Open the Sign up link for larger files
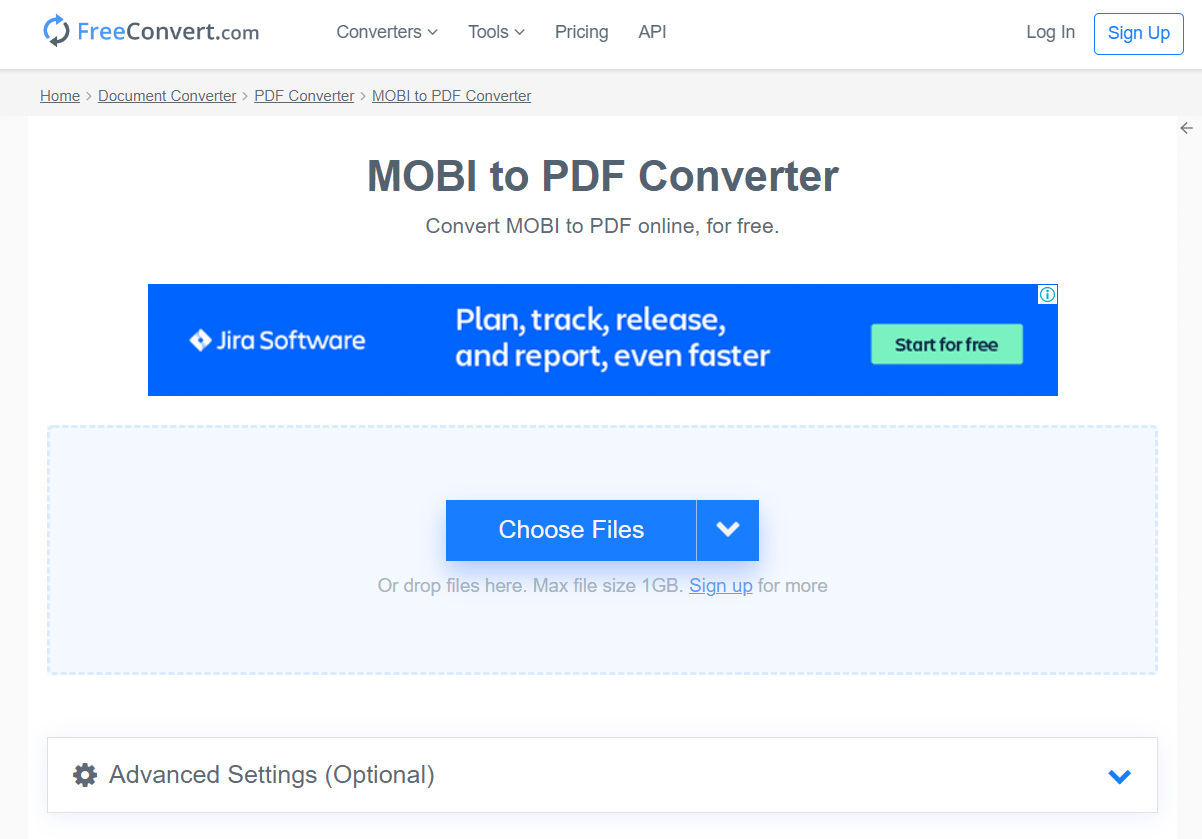The height and width of the screenshot is (839, 1202). pos(721,585)
